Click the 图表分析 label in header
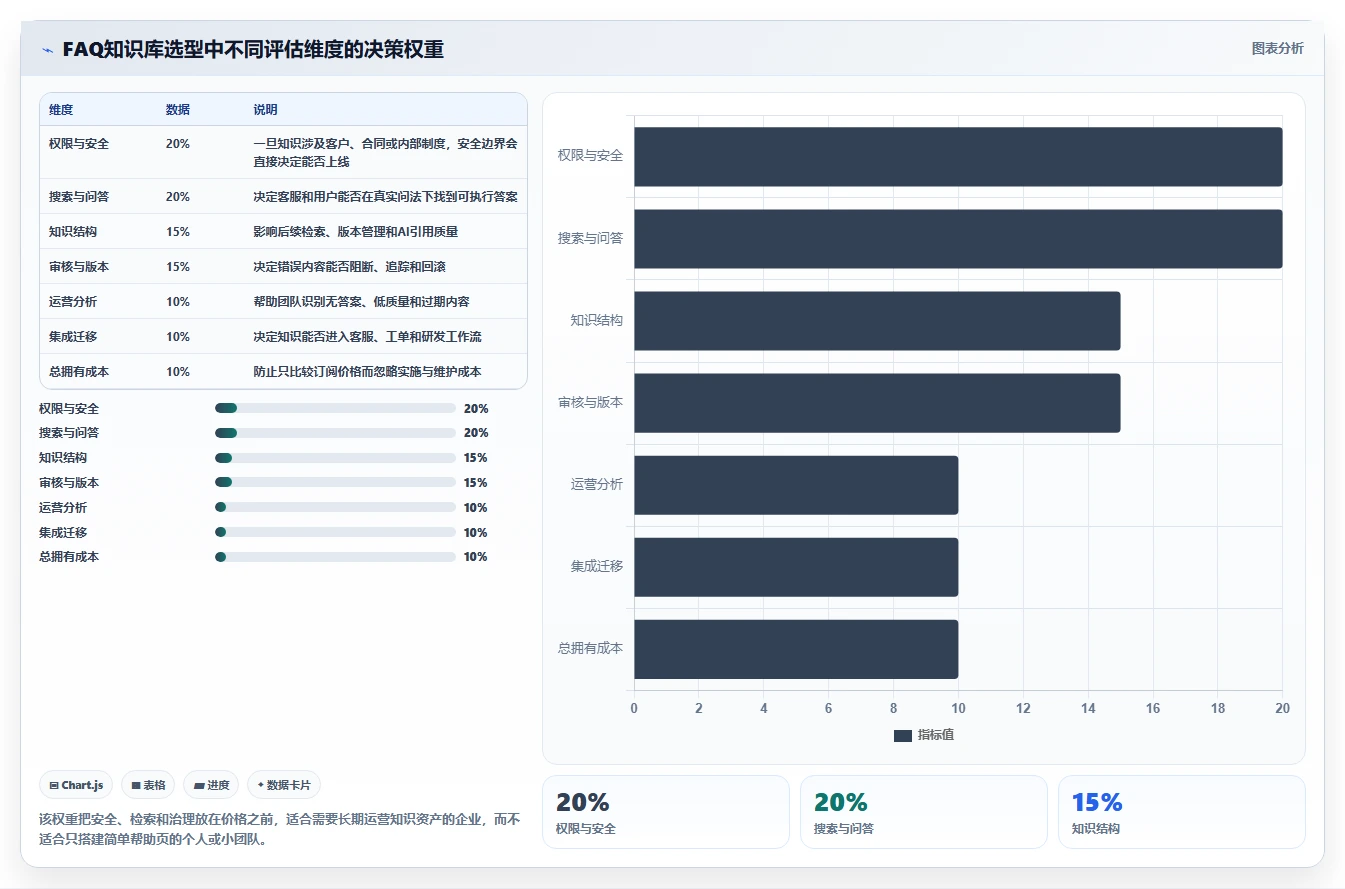 tap(1277, 48)
